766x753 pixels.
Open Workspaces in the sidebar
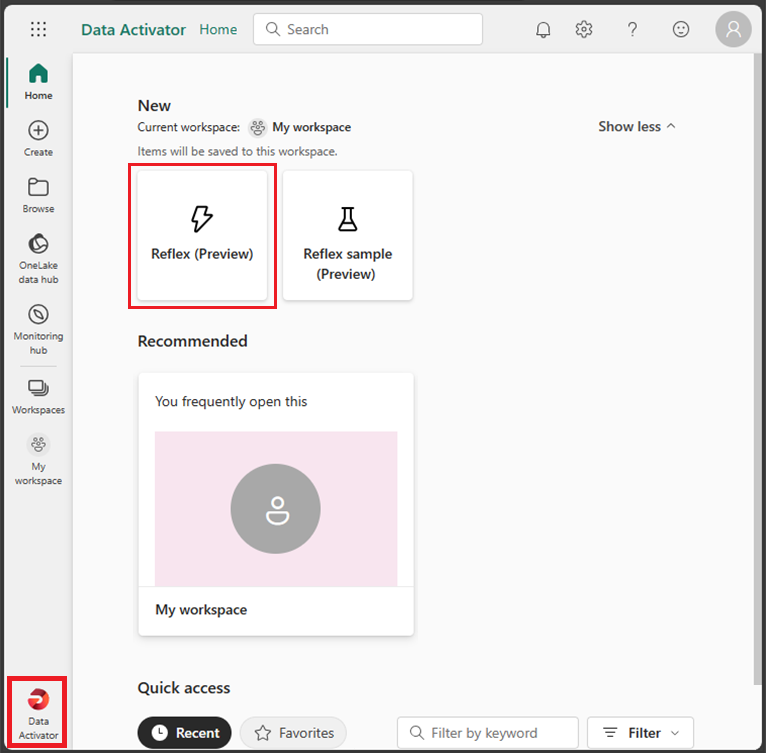coord(38,397)
